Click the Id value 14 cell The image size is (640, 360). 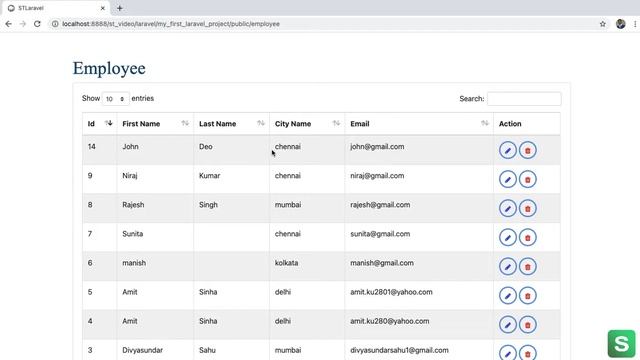[x=100, y=150]
